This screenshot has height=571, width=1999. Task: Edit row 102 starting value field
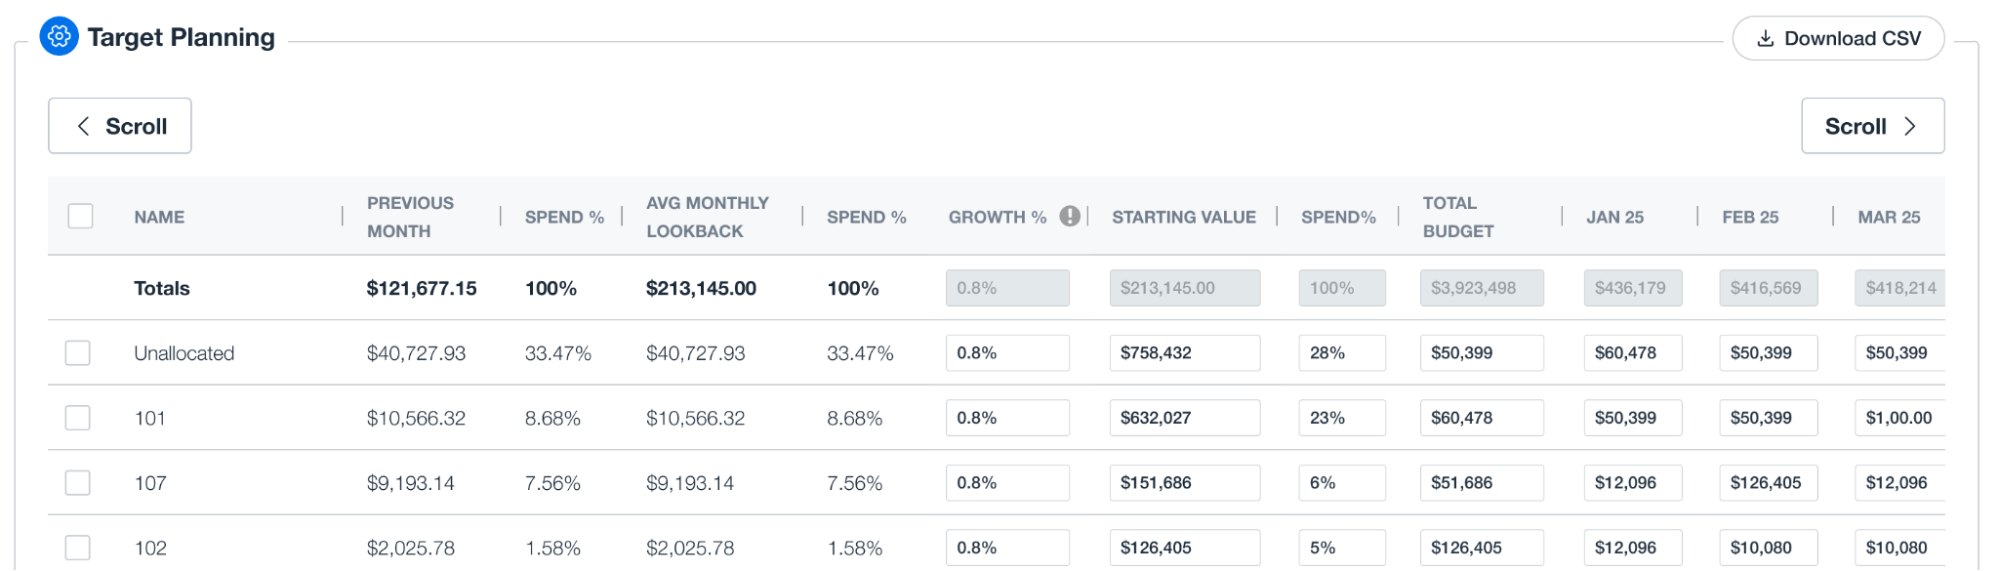point(1184,548)
